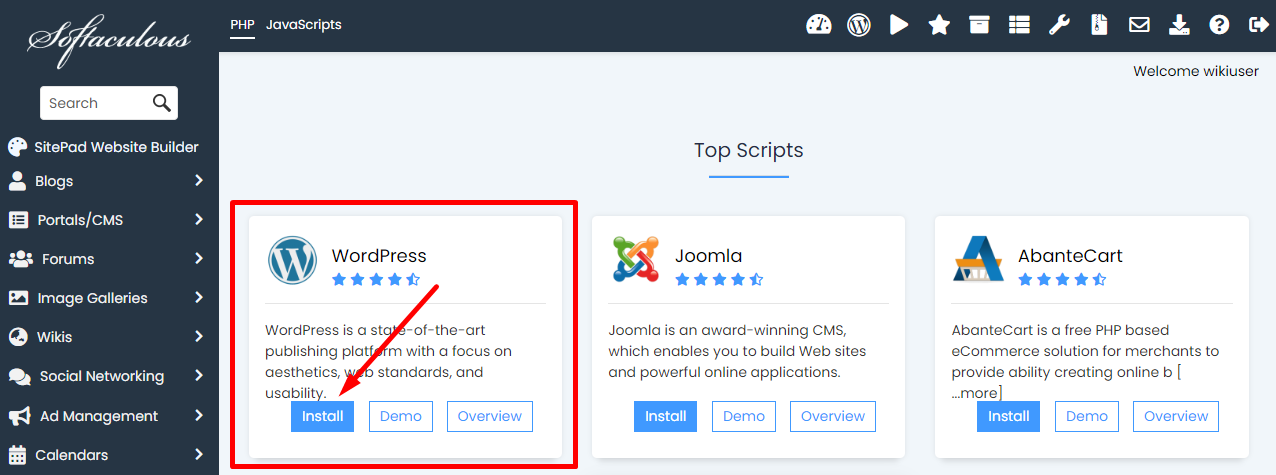The image size is (1276, 475).
Task: View the AbanteCart Overview
Action: click(1176, 416)
